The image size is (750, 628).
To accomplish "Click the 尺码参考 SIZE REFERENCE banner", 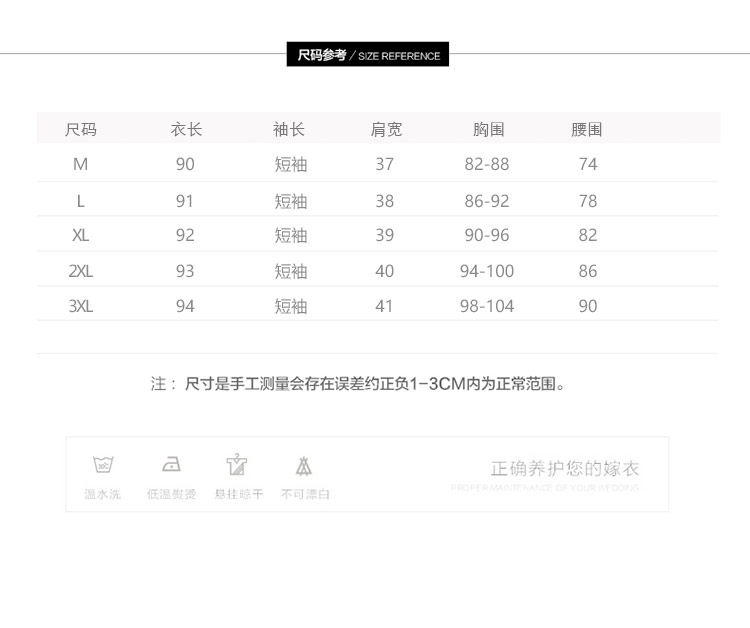I will (x=368, y=54).
